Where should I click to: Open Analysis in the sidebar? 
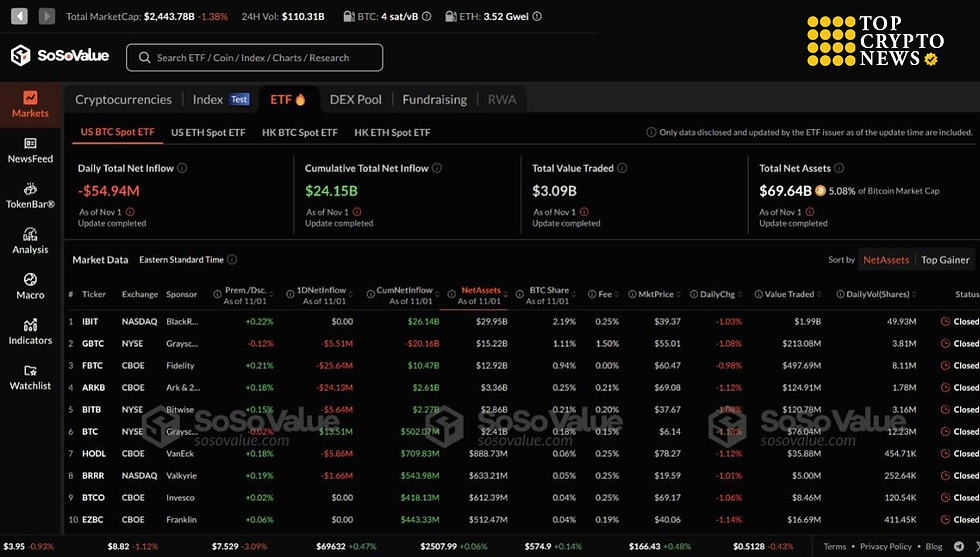pos(30,241)
